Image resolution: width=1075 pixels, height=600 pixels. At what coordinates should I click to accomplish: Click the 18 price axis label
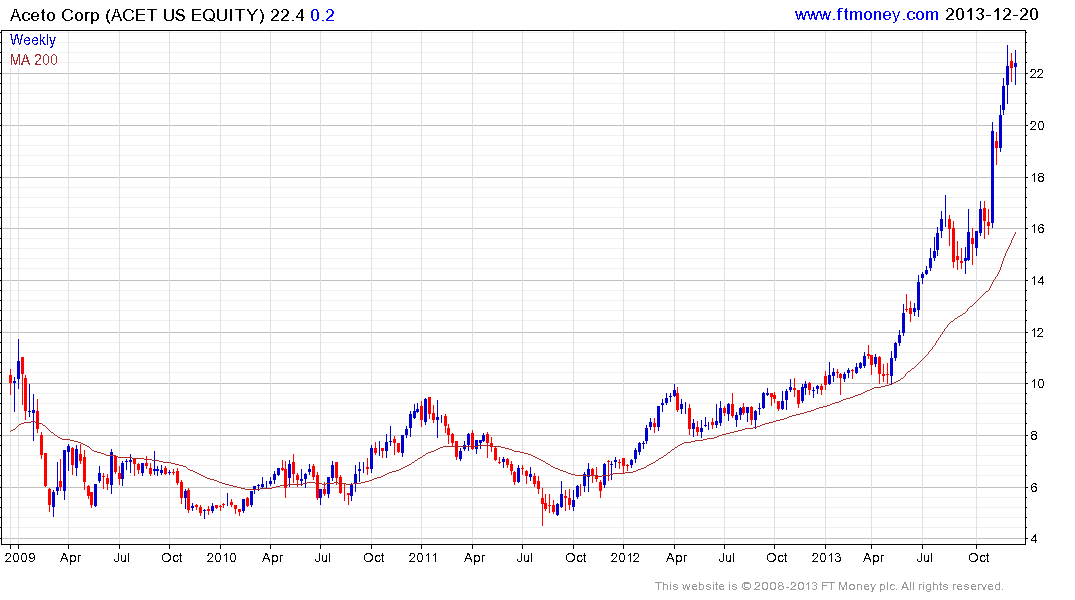pyautogui.click(x=1037, y=178)
